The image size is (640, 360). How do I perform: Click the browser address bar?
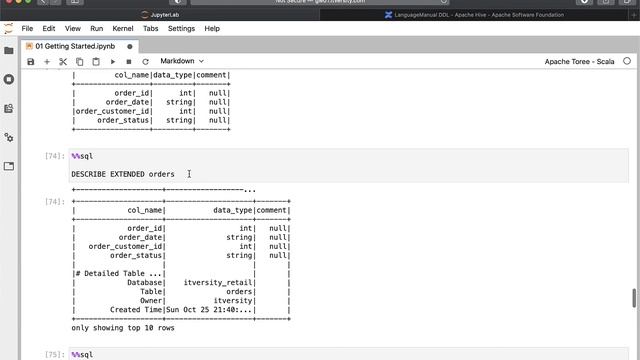(320, 2)
